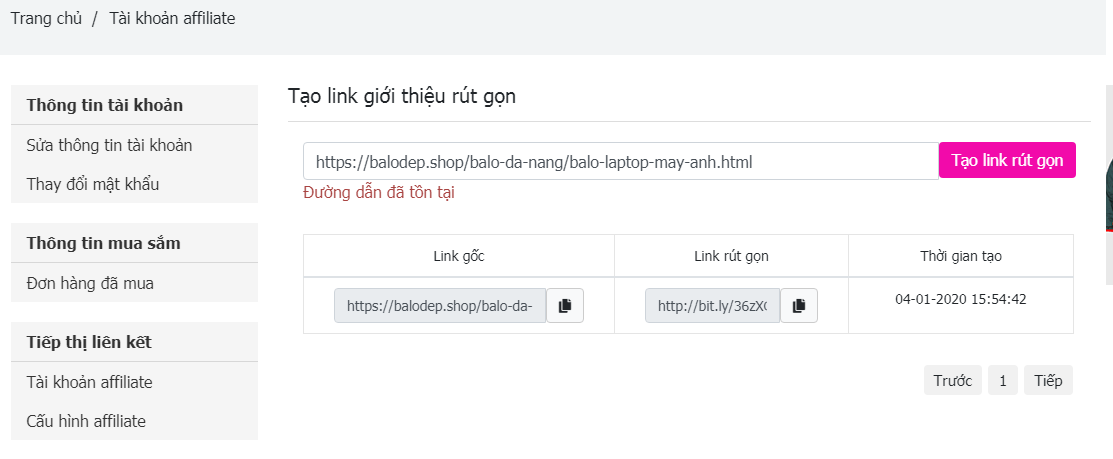Screen dimensions: 1113x459
Task: Click the 'Link rút gọn' column header
Action: (x=731, y=256)
